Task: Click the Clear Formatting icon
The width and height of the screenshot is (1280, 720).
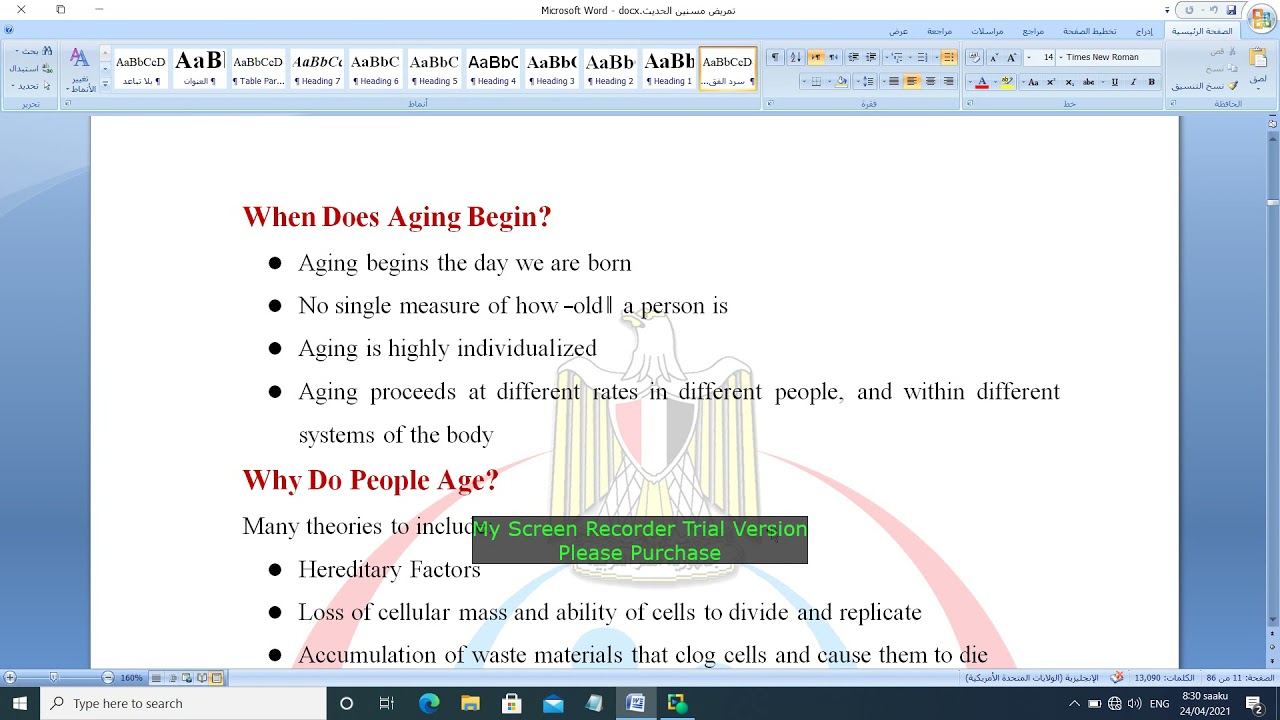Action: [974, 57]
